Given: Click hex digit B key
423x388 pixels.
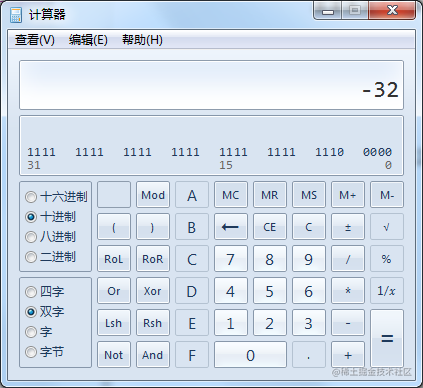Looking at the screenshot, I should (192, 227).
